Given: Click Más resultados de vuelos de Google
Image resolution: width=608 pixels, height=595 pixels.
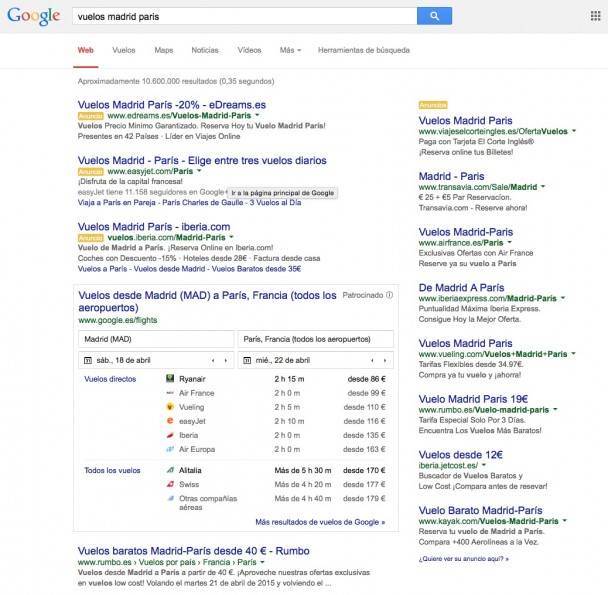Looking at the screenshot, I should [320, 522].
